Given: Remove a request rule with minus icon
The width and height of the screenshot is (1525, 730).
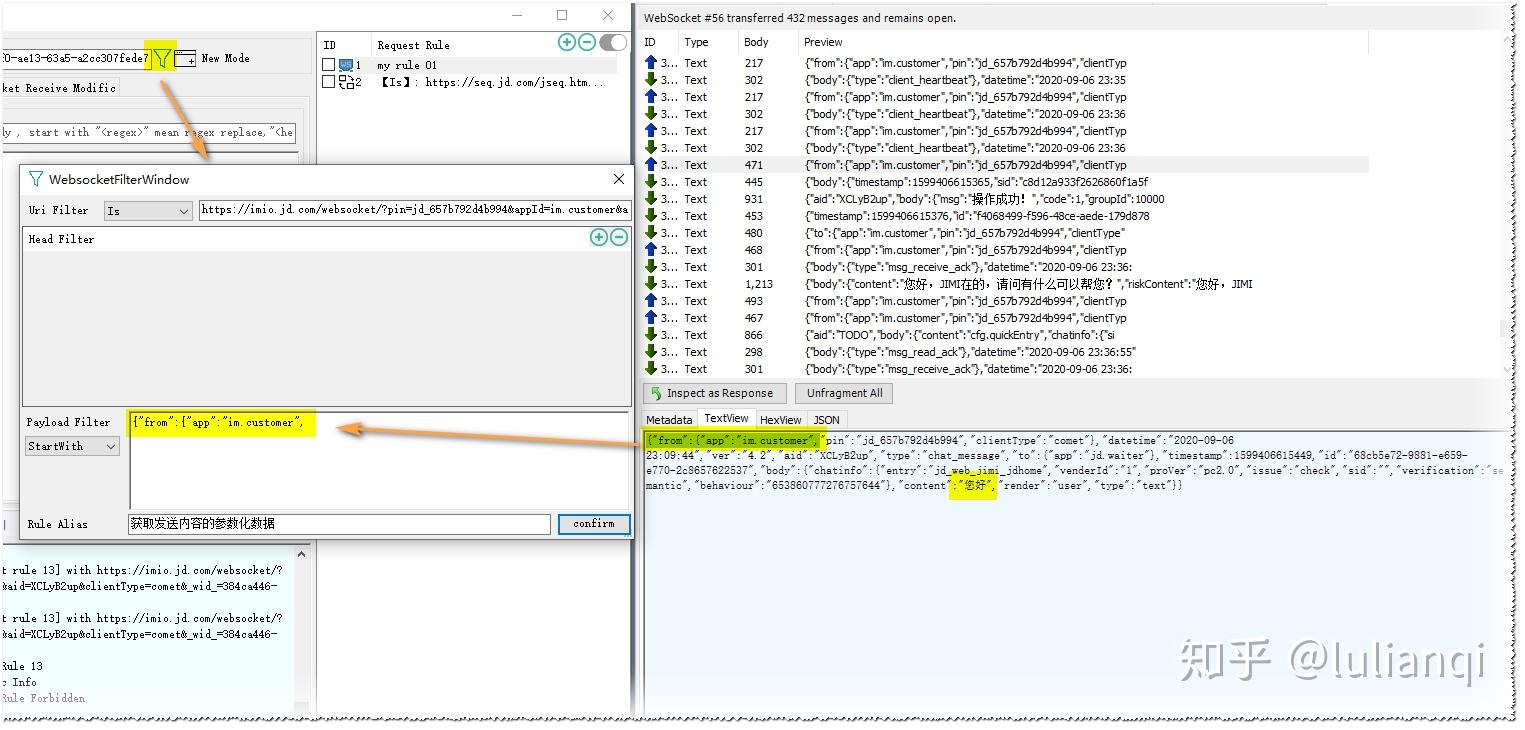Looking at the screenshot, I should pyautogui.click(x=587, y=42).
